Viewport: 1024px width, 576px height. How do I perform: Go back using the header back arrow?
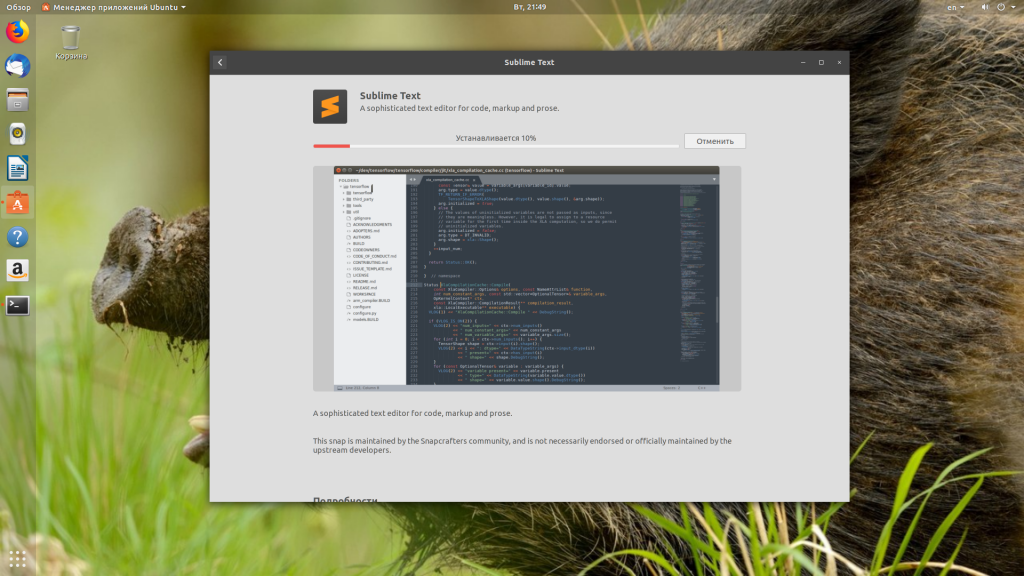[x=220, y=62]
